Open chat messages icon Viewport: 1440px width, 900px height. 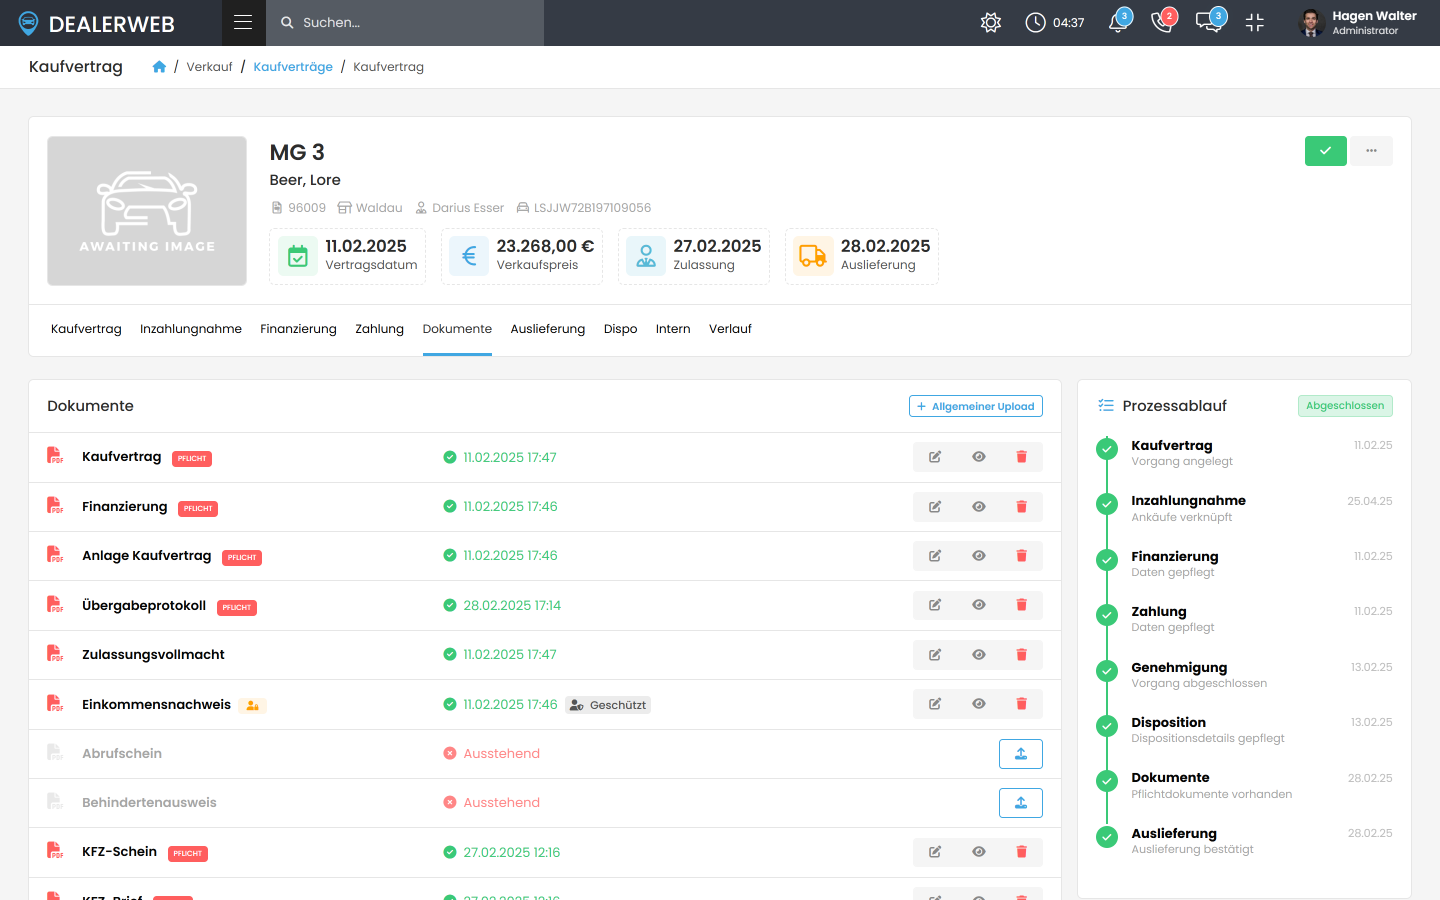click(1209, 22)
